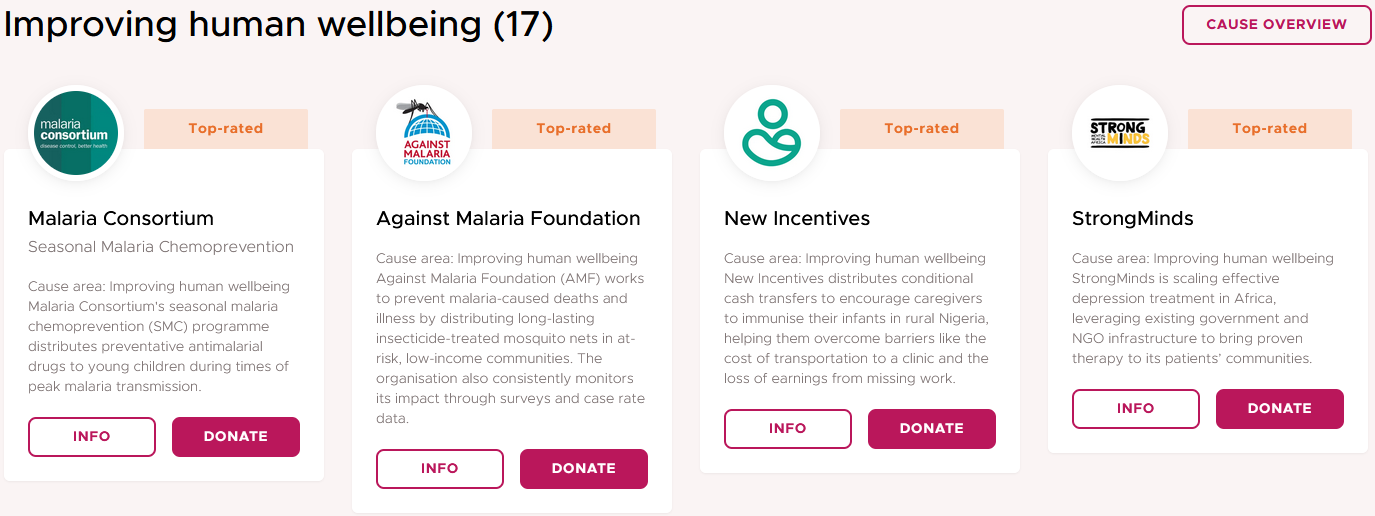Viewport: 1375px width, 516px height.
Task: Click the StrongMinds logo icon
Action: (1120, 133)
